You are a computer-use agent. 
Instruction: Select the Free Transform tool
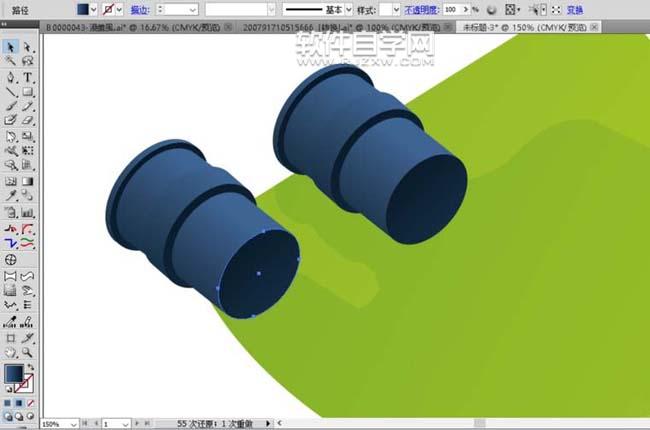27,150
